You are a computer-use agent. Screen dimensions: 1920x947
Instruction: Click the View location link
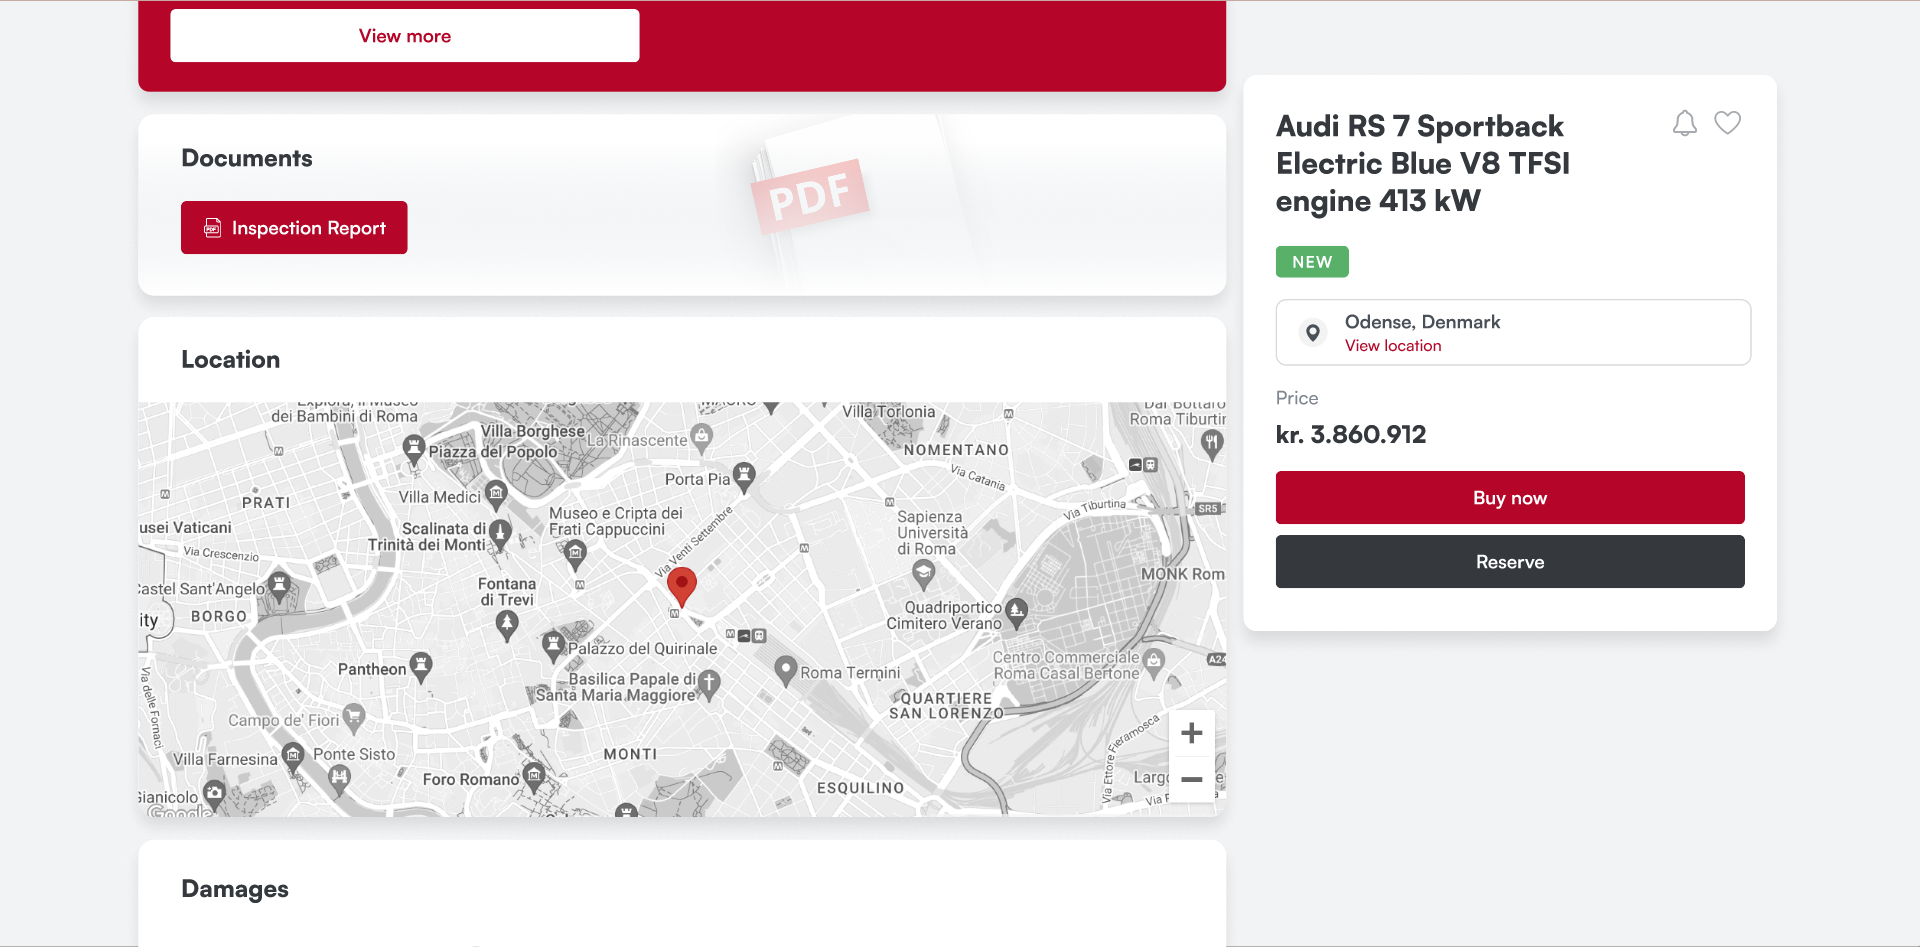(1393, 346)
